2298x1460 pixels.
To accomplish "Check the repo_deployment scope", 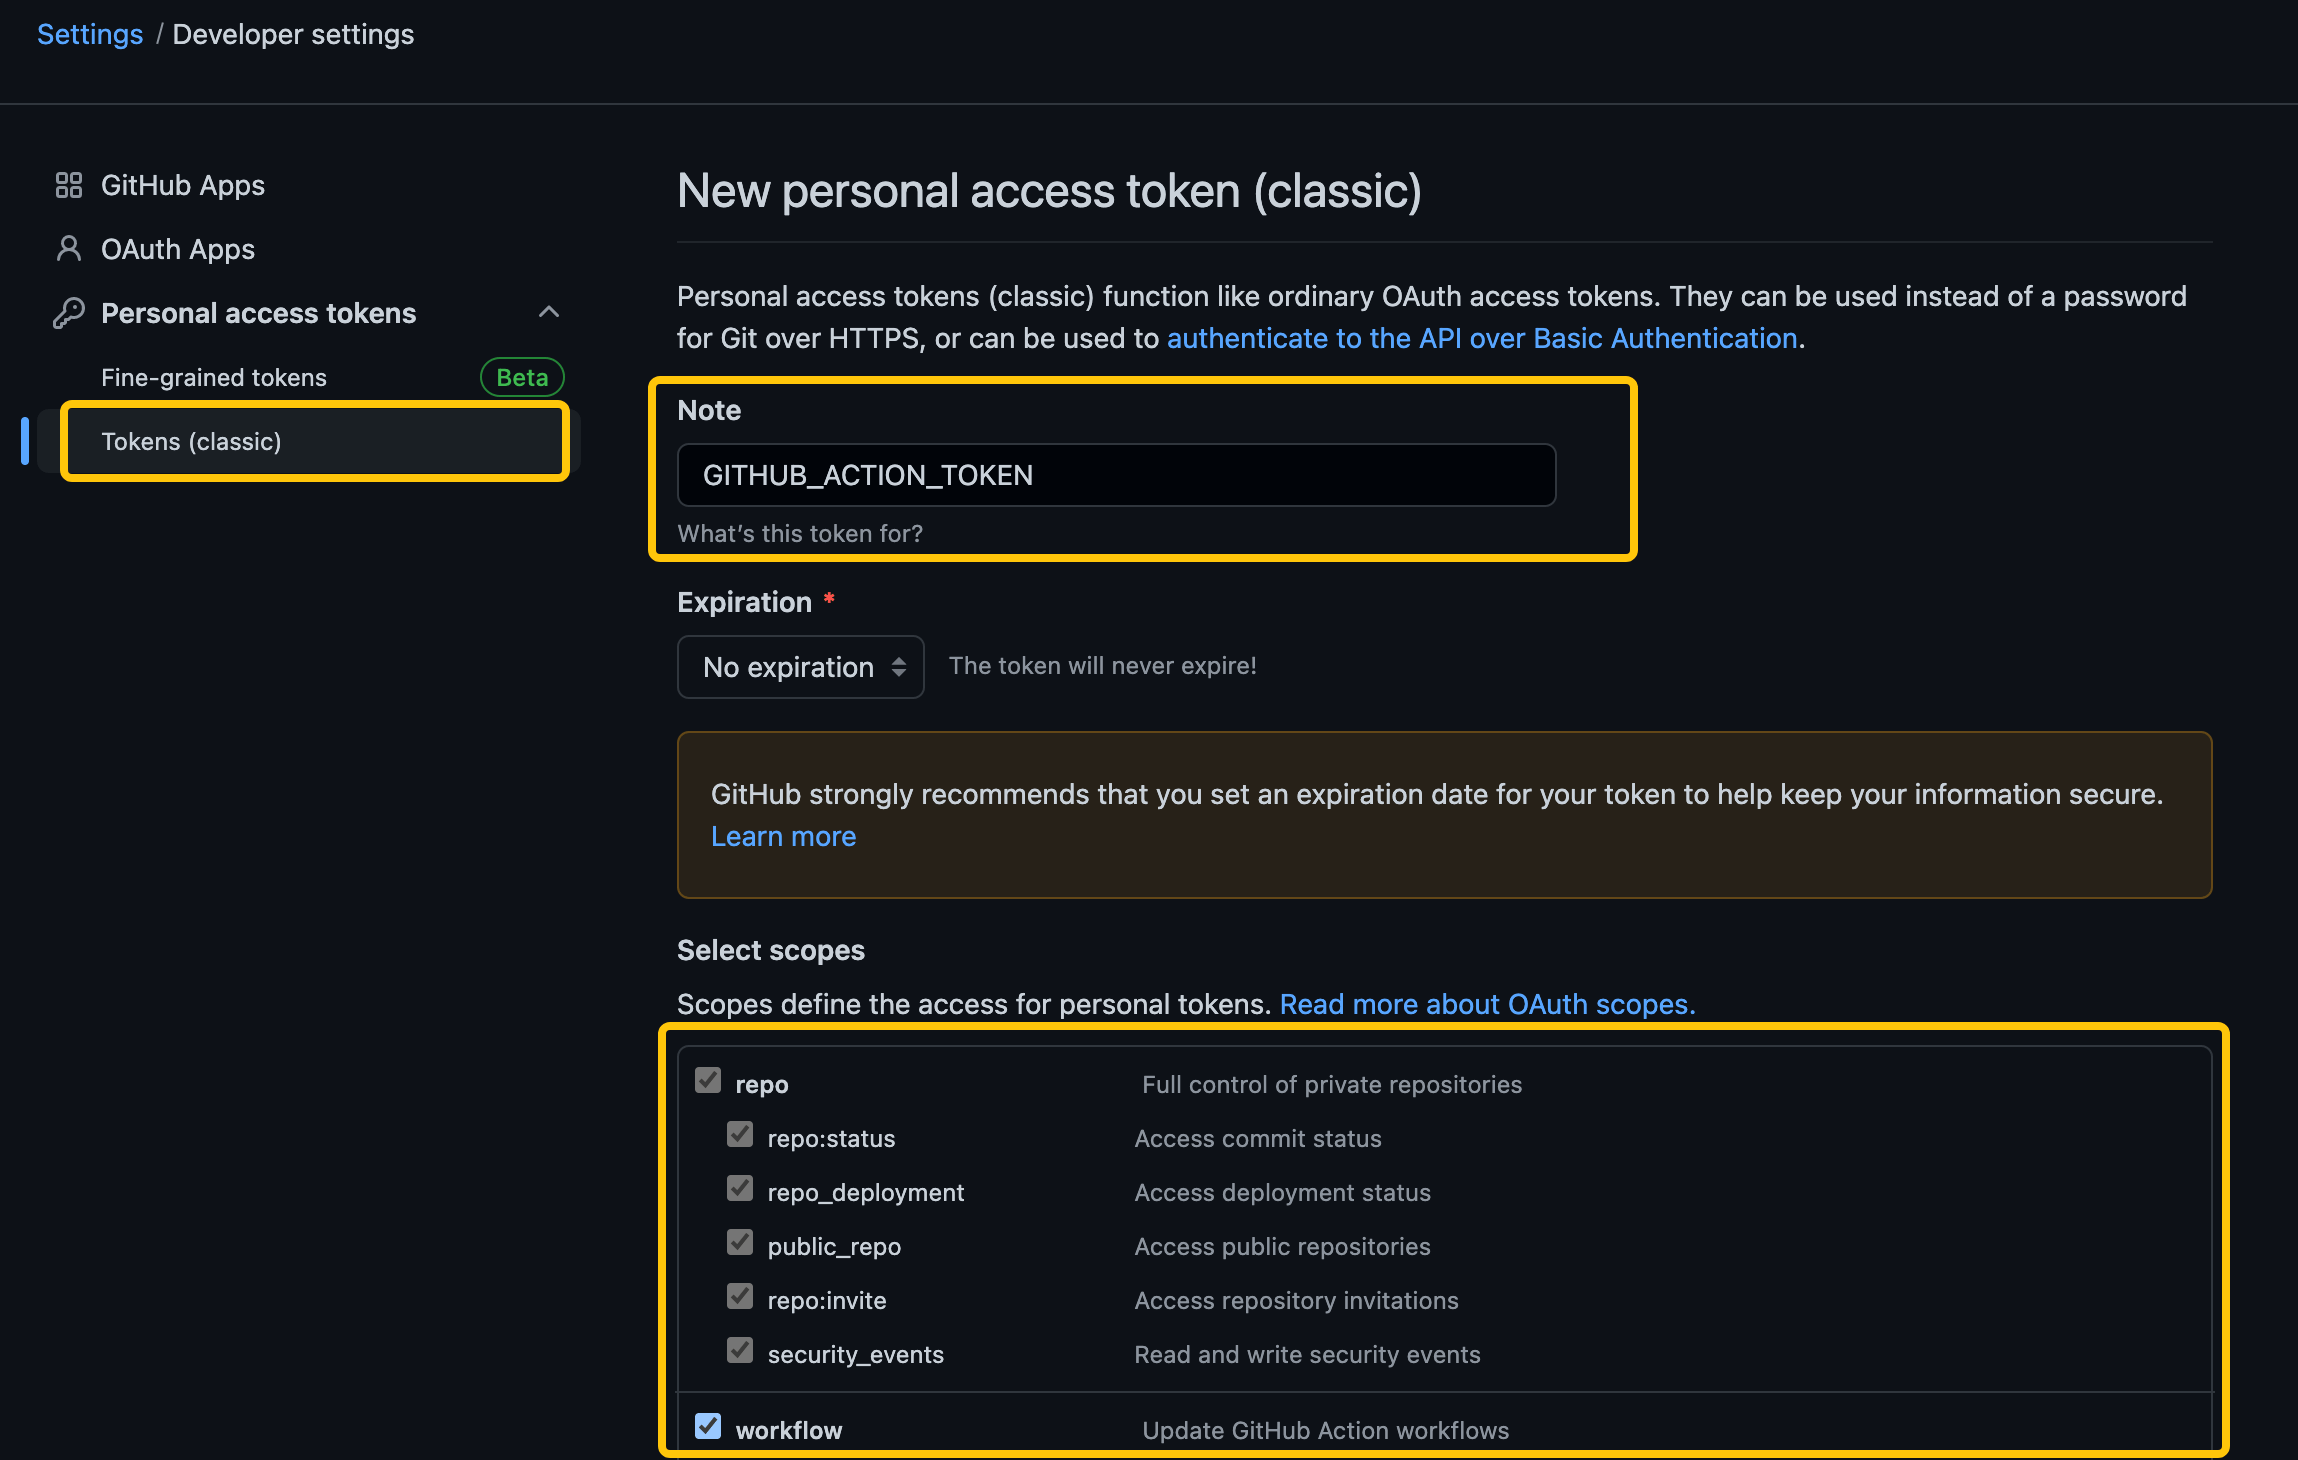I will tap(740, 1188).
